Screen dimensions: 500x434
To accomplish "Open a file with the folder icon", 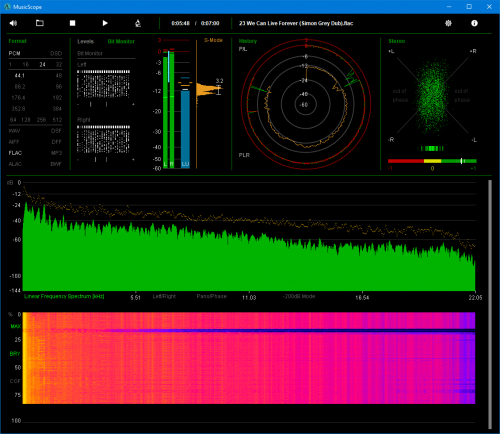I will tap(40, 23).
